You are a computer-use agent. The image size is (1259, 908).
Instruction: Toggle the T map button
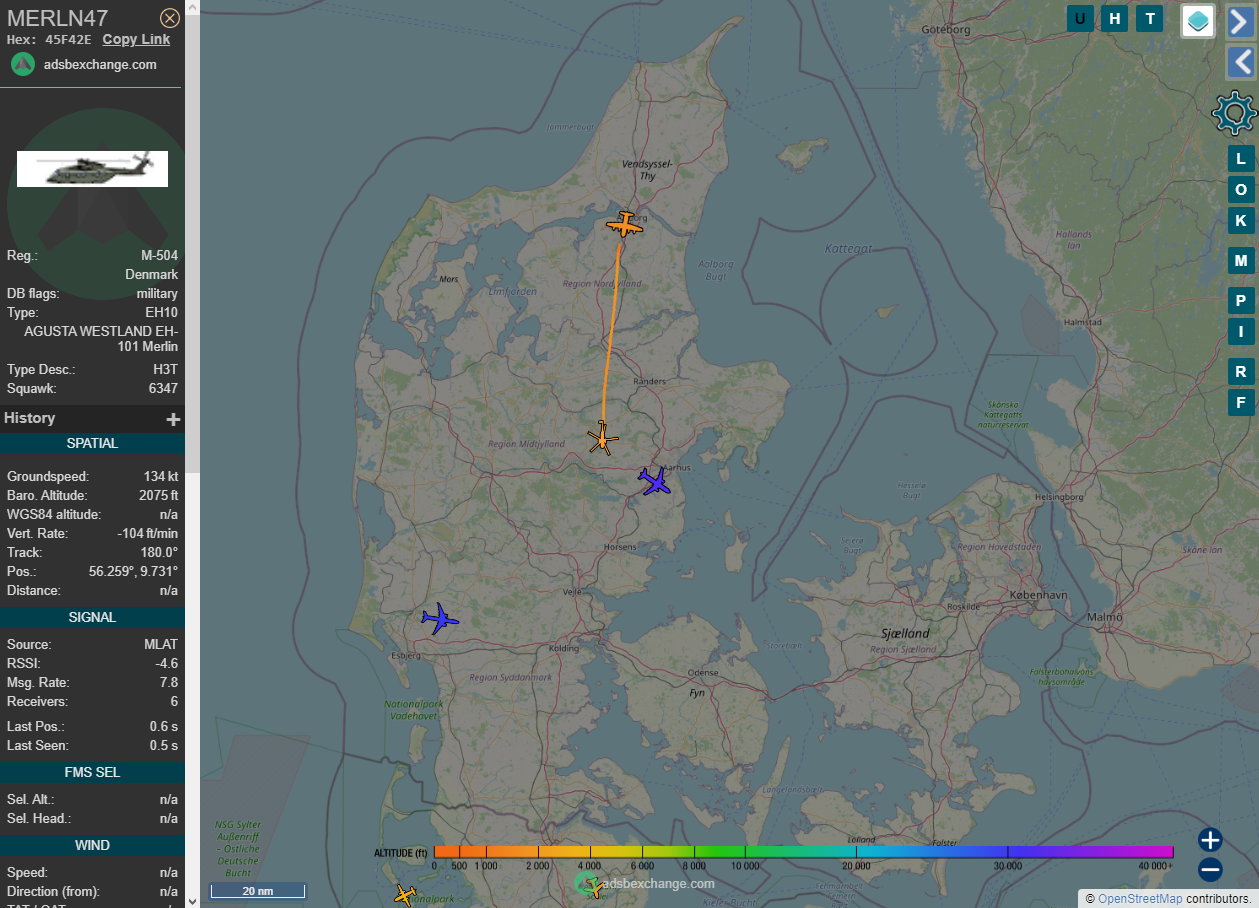point(1150,18)
